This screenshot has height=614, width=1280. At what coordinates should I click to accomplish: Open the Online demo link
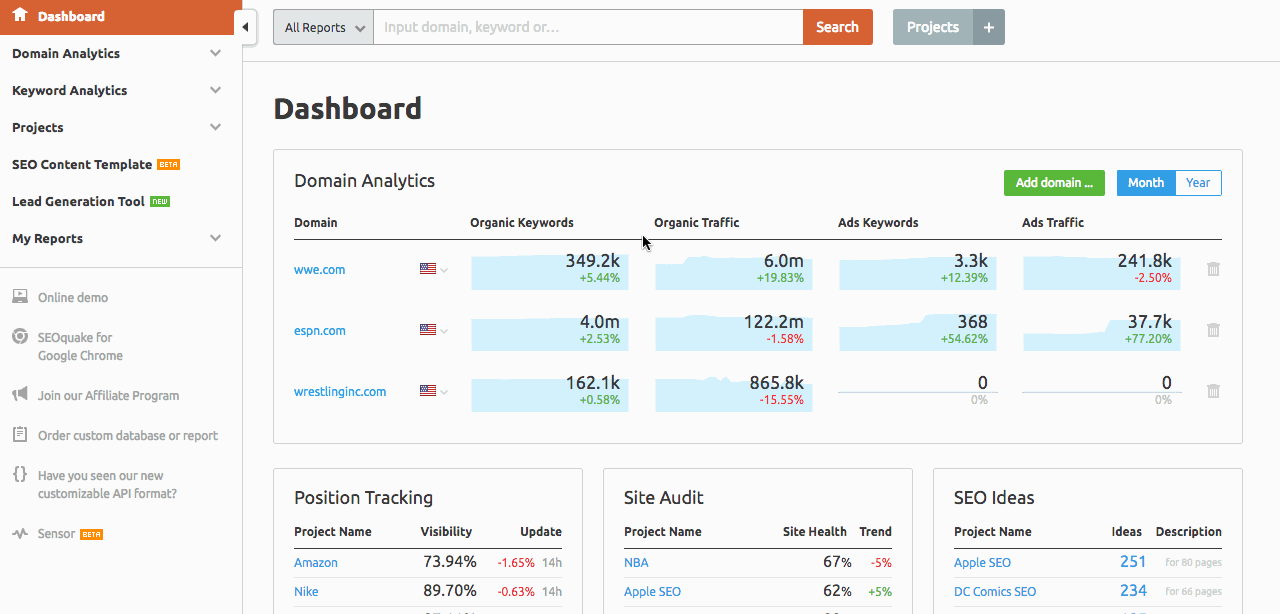pyautogui.click(x=73, y=297)
